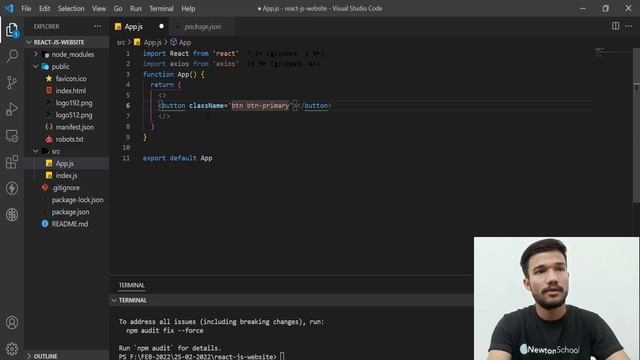Open the View menu
640x360 pixels.
(x=99, y=8)
